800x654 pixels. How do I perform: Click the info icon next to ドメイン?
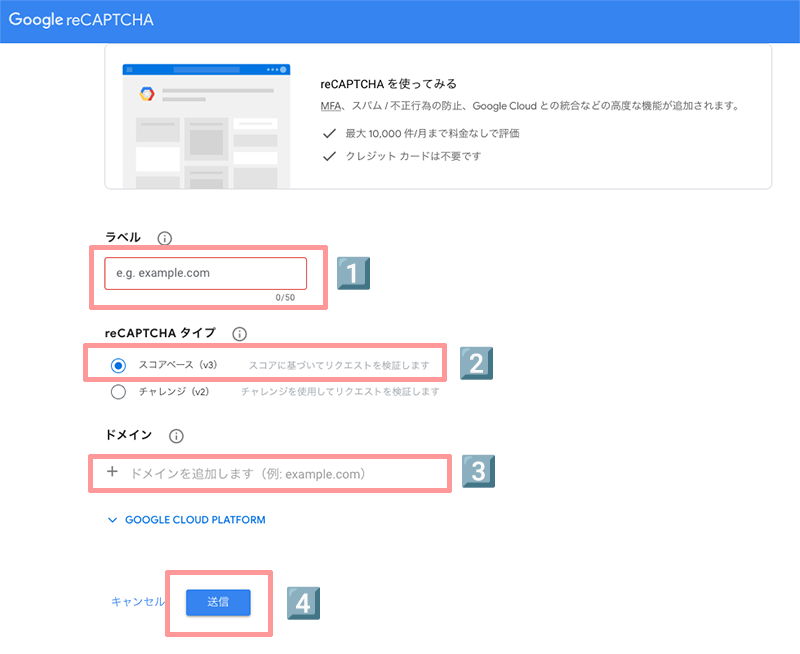pos(177,436)
